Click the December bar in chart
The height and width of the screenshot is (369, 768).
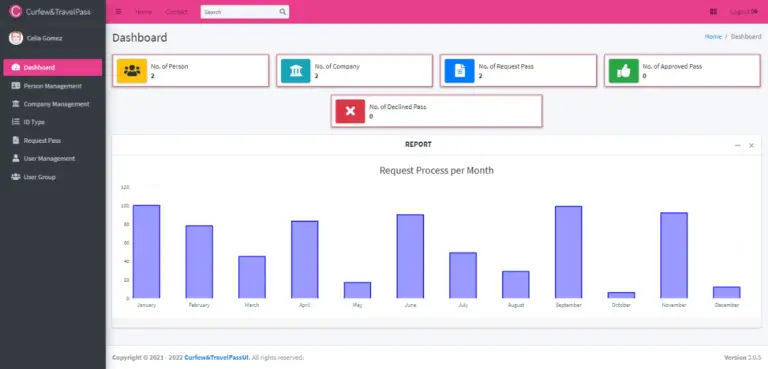pos(727,293)
